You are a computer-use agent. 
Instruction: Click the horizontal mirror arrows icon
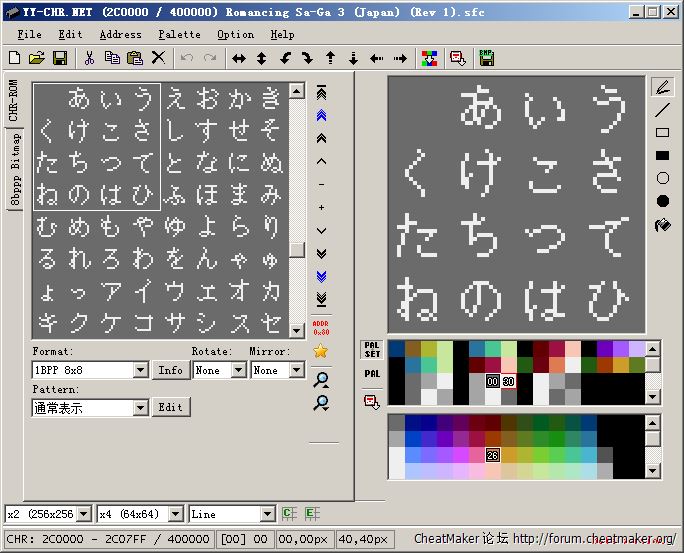point(239,58)
